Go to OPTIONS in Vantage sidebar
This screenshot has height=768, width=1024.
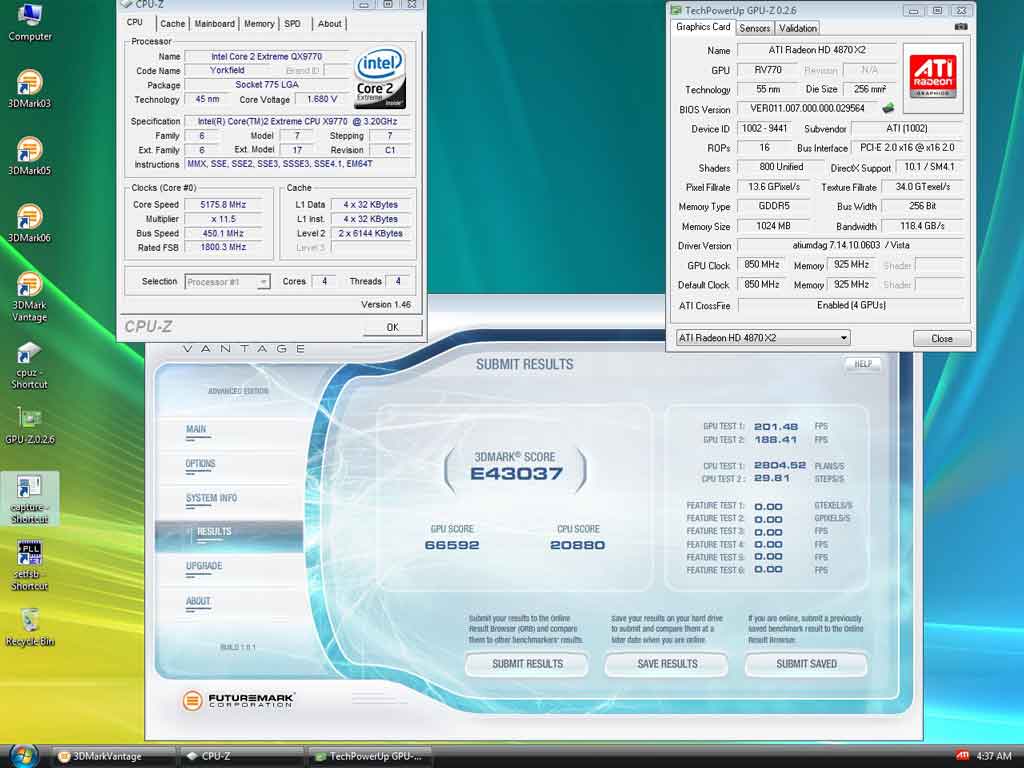pyautogui.click(x=200, y=464)
